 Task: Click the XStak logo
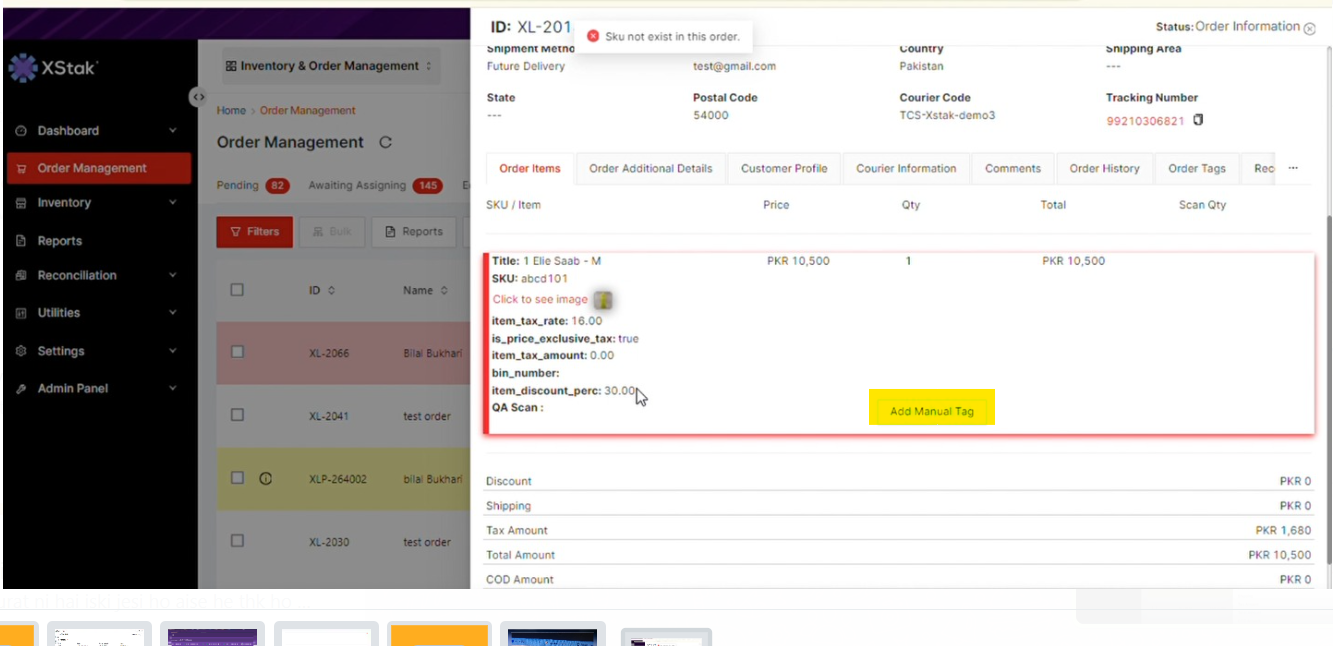click(54, 68)
